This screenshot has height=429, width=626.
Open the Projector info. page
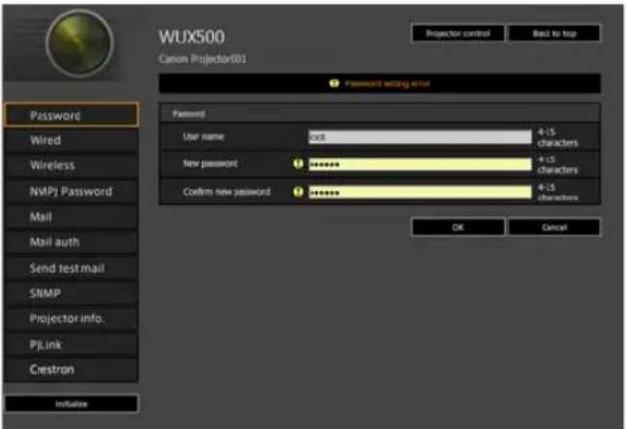pyautogui.click(x=71, y=318)
